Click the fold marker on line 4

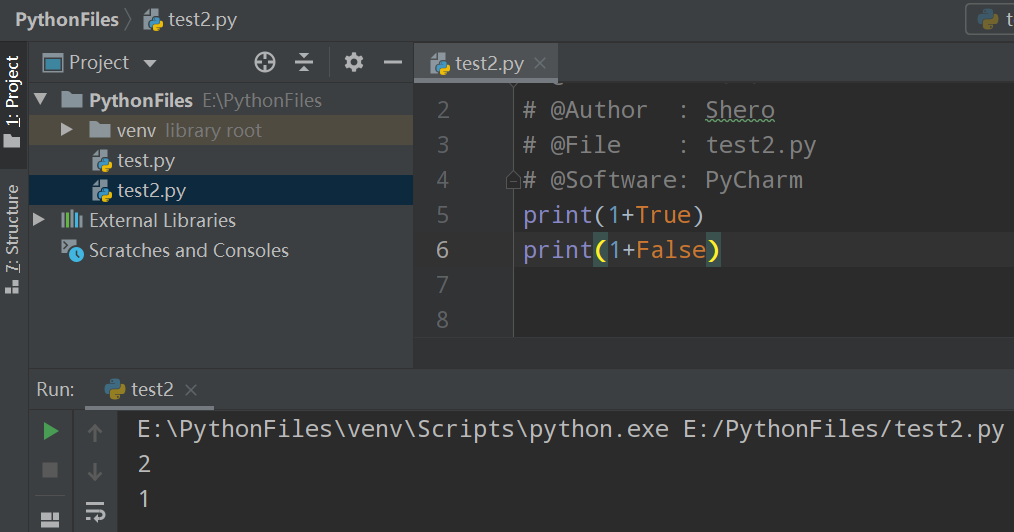tap(513, 180)
